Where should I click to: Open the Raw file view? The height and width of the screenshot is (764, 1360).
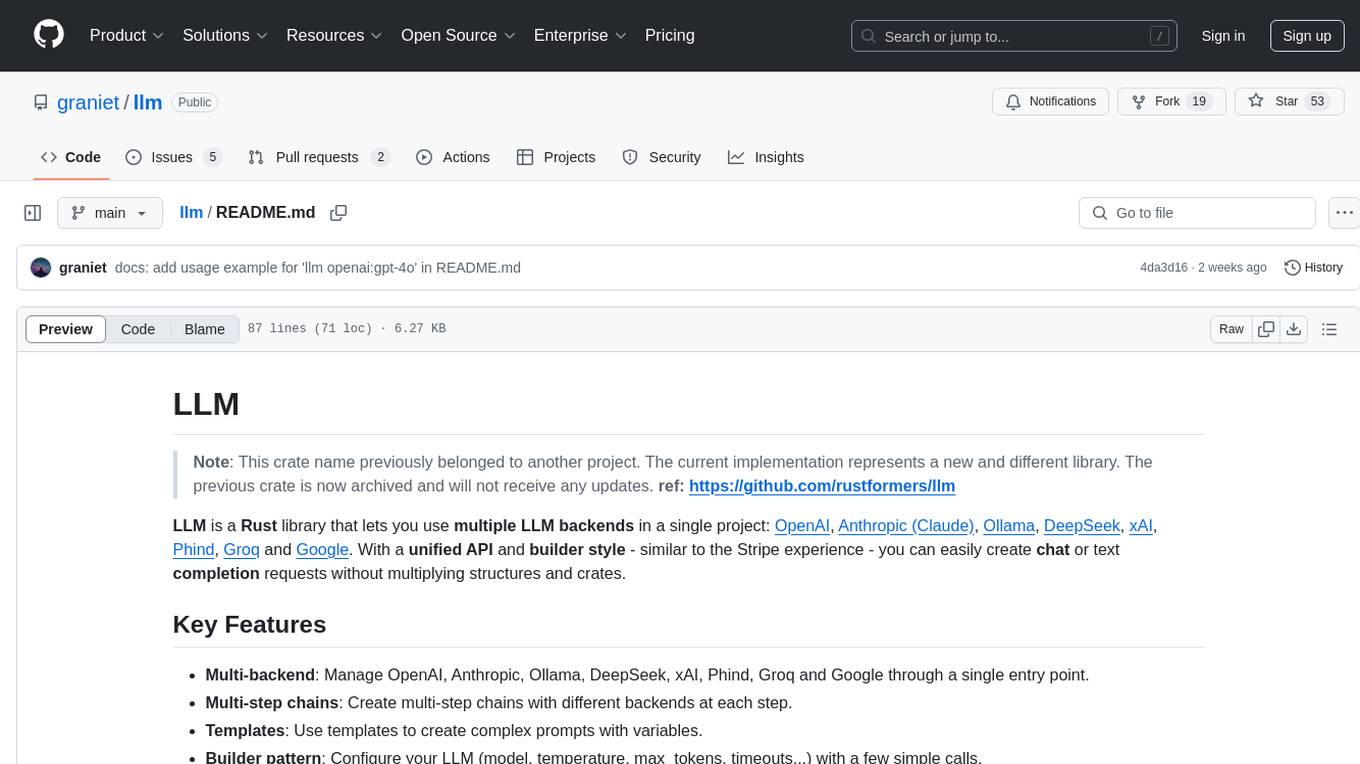pos(1231,329)
